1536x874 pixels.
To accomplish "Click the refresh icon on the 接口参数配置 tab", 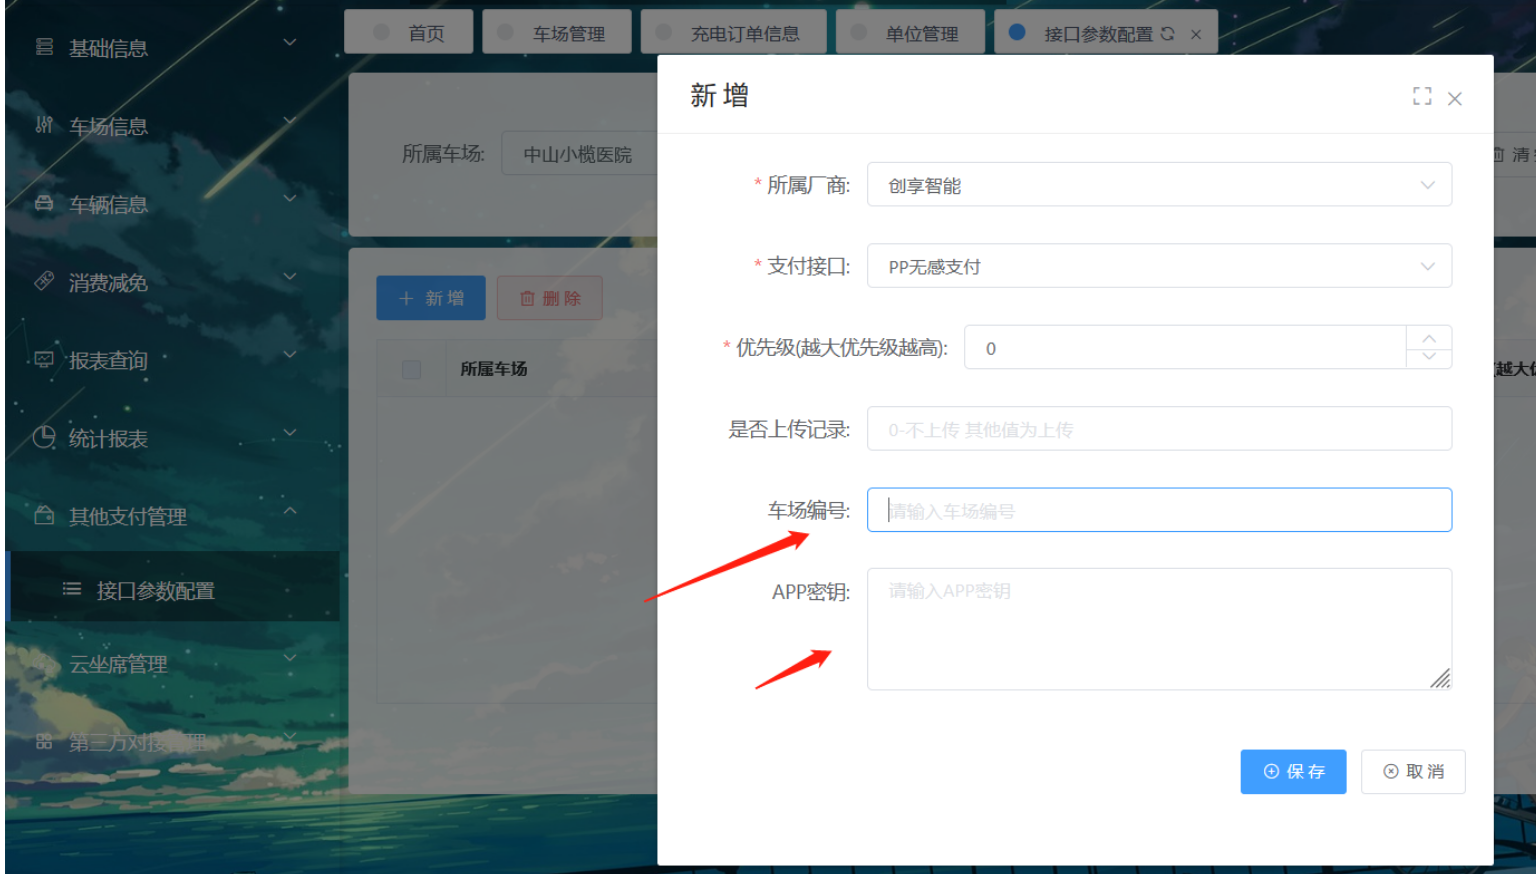I will 1167,34.
